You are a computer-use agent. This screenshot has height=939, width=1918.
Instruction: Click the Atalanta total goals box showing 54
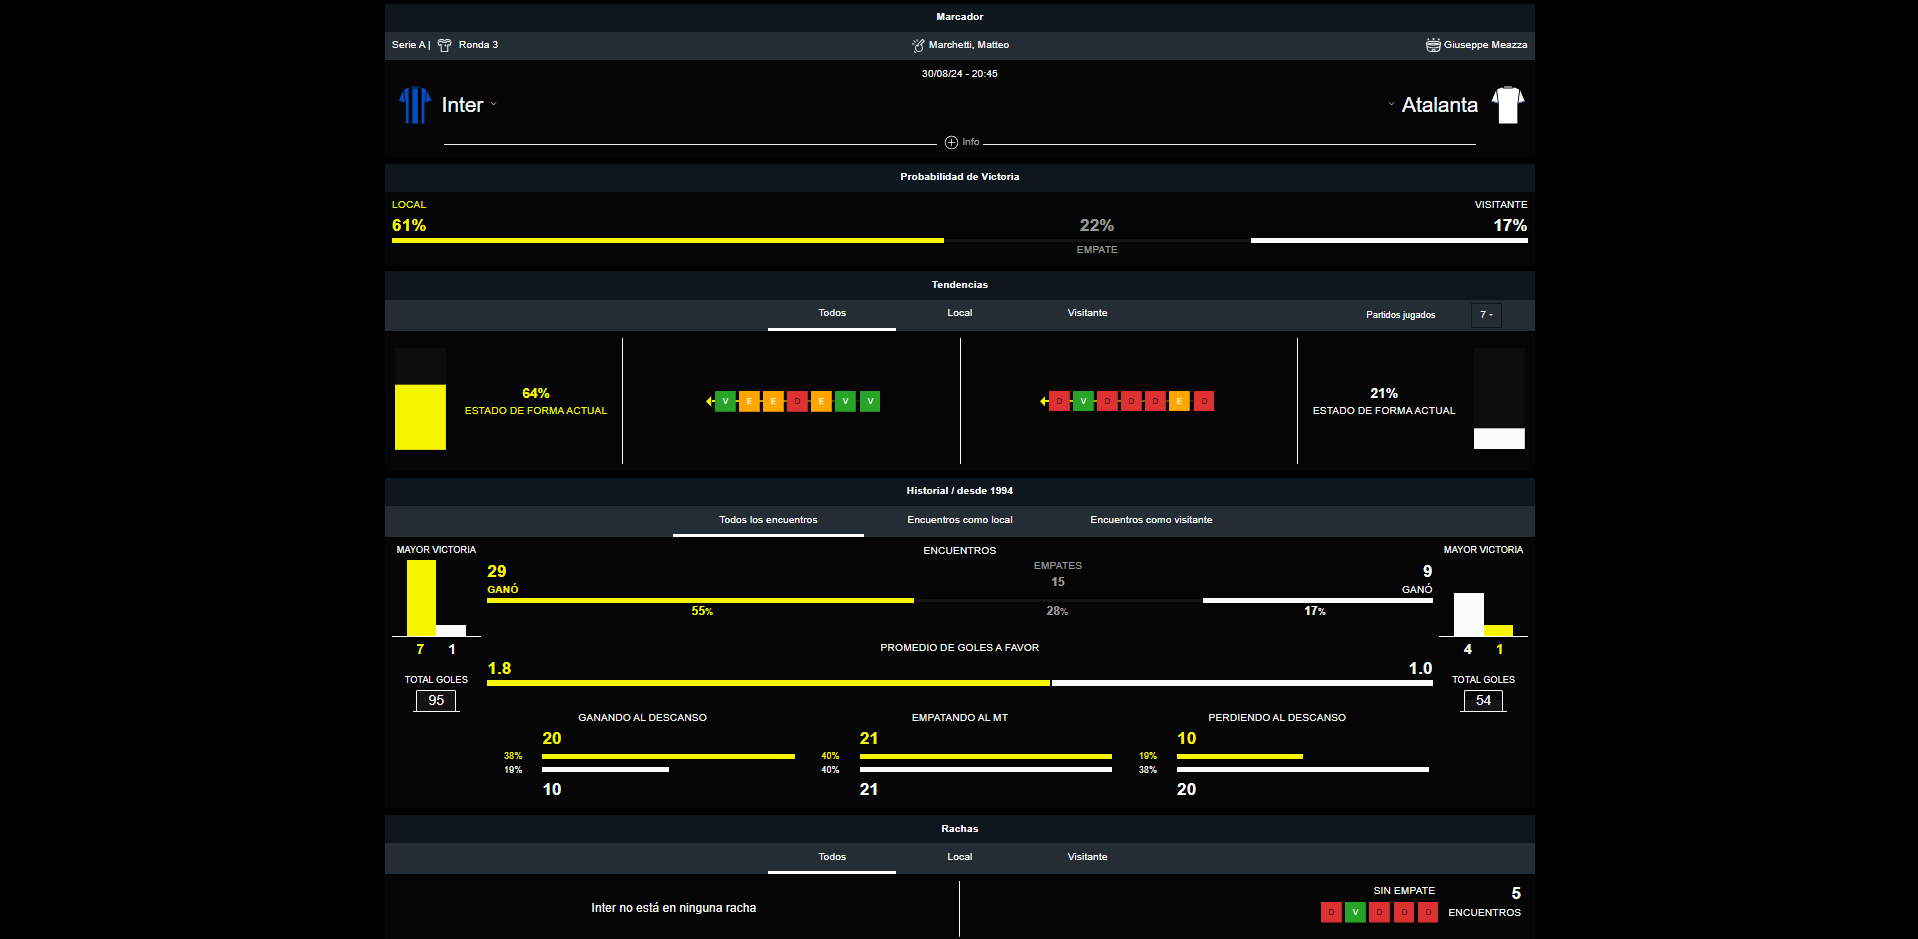coord(1483,701)
